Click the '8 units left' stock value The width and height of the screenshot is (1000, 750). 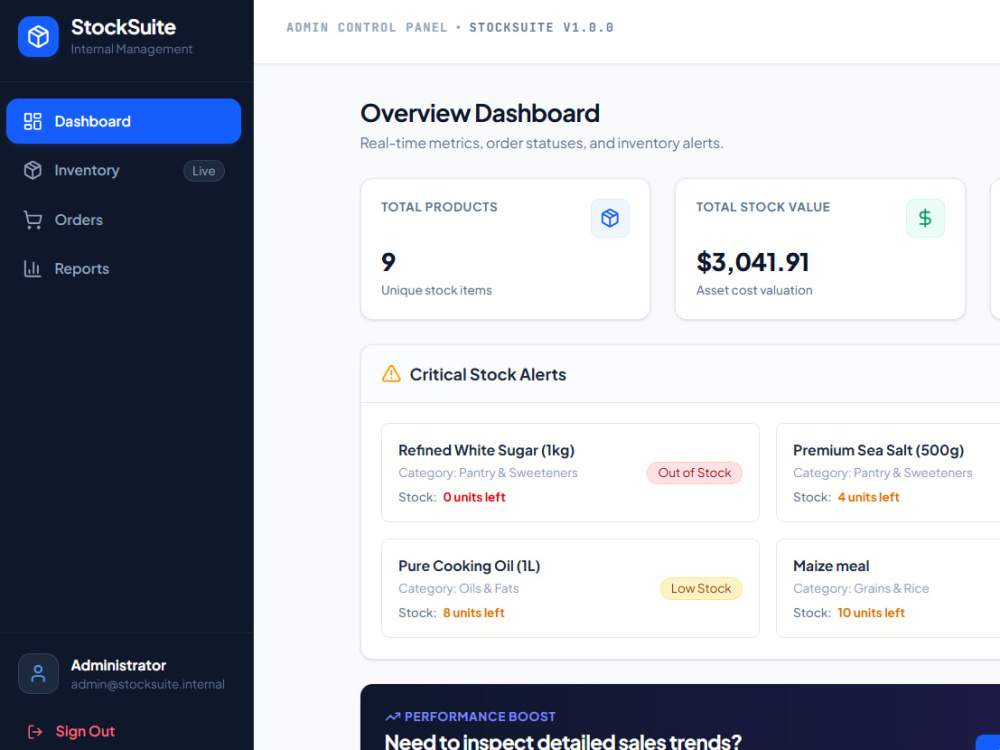click(x=473, y=613)
